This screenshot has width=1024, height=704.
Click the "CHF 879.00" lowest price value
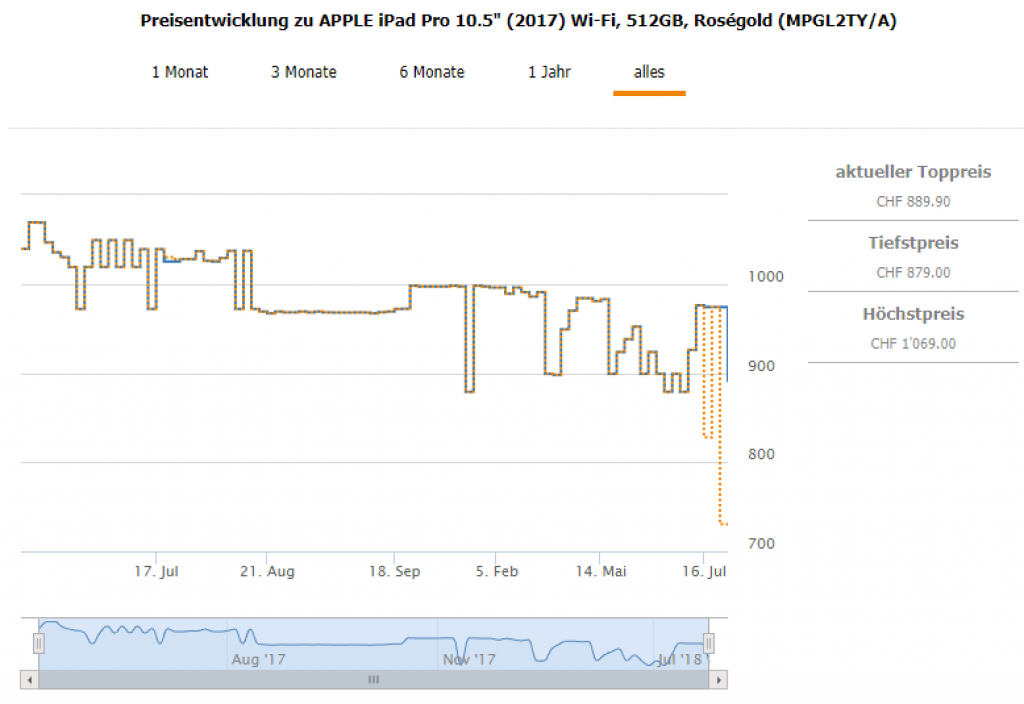pyautogui.click(x=913, y=273)
